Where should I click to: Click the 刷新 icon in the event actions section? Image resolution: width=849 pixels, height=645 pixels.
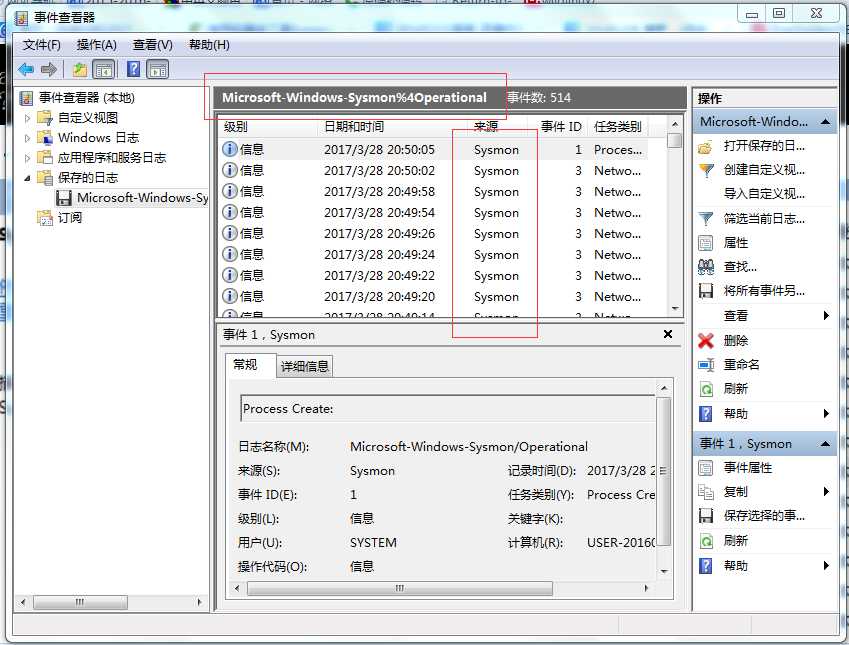coord(706,540)
